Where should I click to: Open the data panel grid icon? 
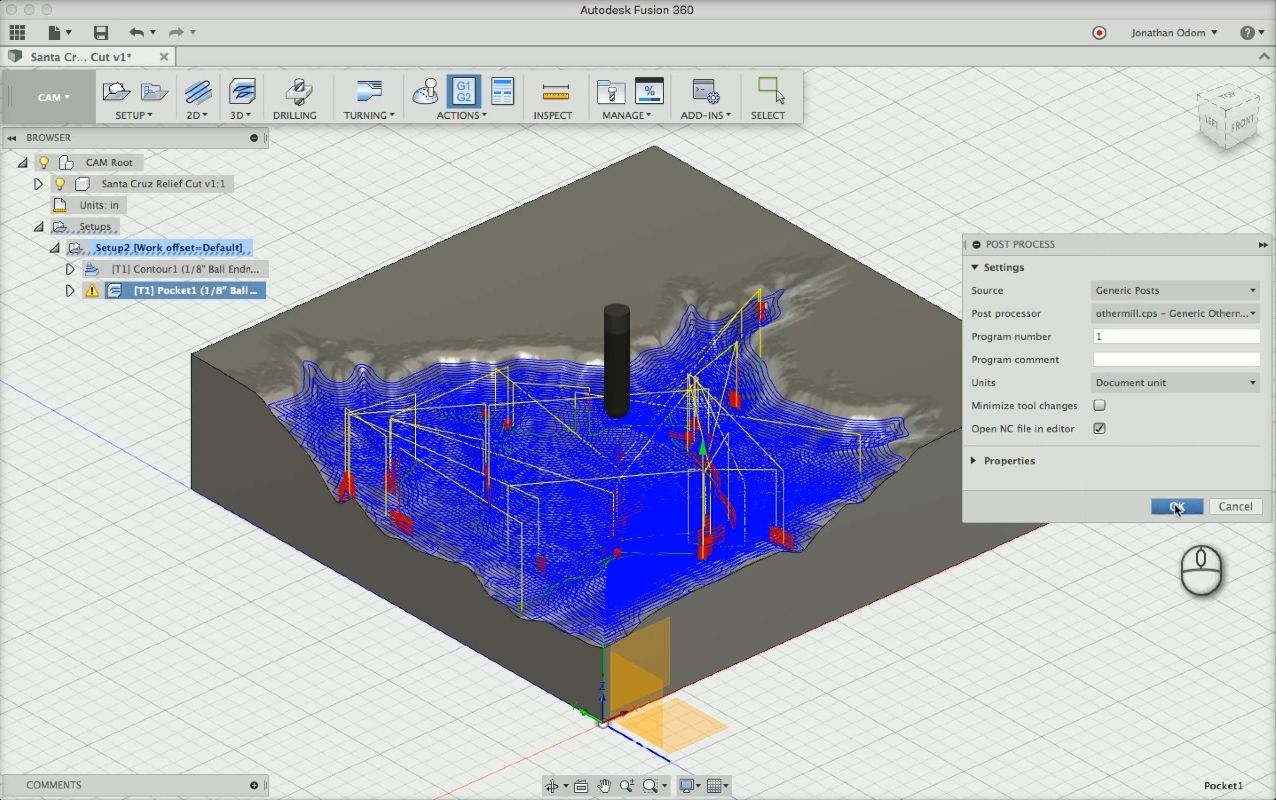pyautogui.click(x=17, y=33)
